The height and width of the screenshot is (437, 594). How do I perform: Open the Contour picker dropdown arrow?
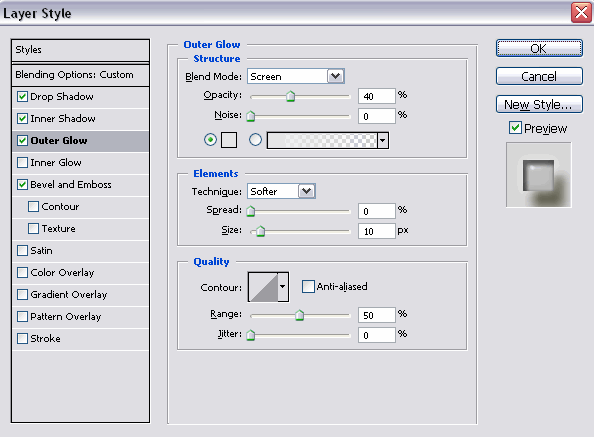[283, 287]
